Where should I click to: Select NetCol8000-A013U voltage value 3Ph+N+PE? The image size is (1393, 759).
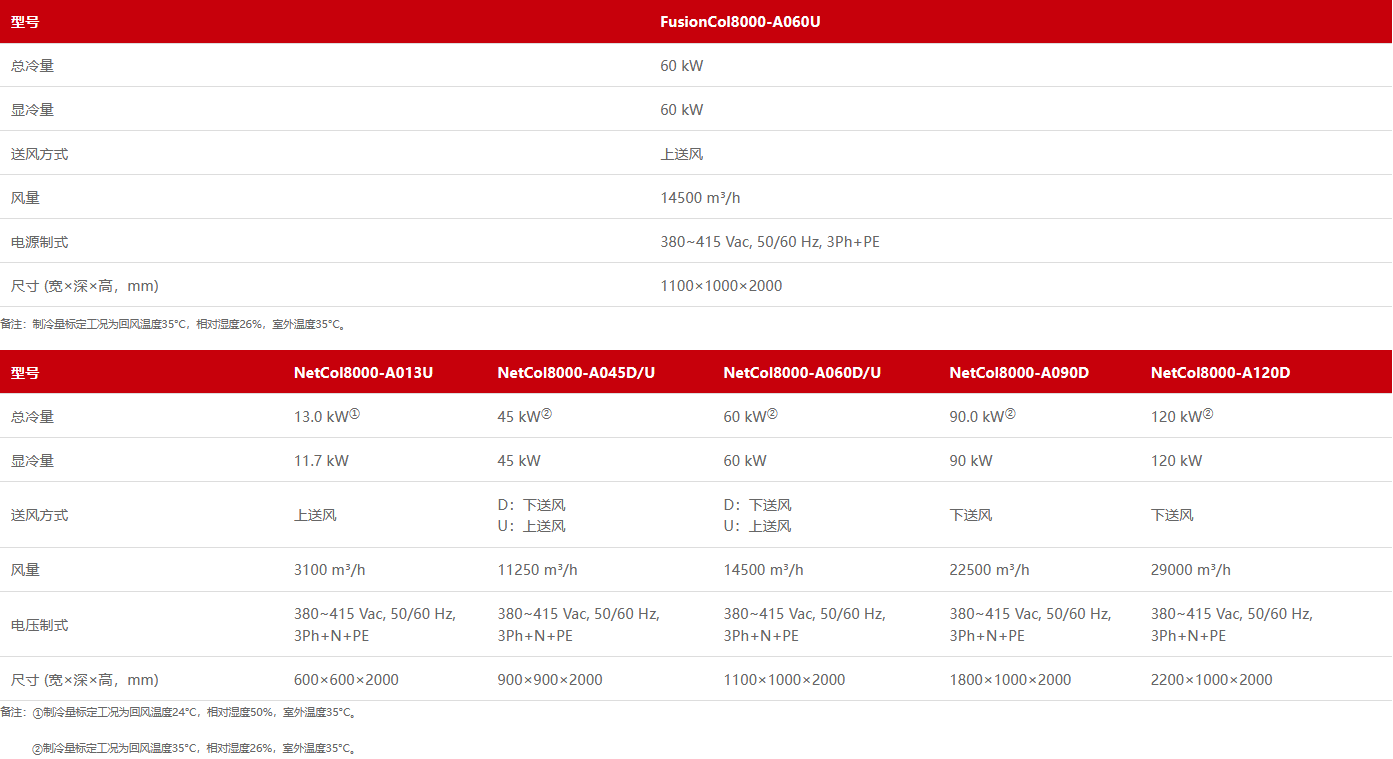(x=375, y=625)
